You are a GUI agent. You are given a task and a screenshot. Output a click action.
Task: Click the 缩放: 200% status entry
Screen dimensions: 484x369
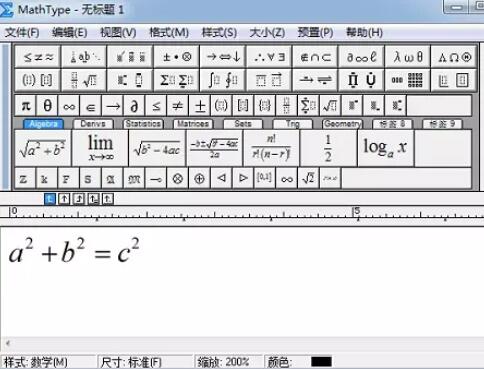223,362
